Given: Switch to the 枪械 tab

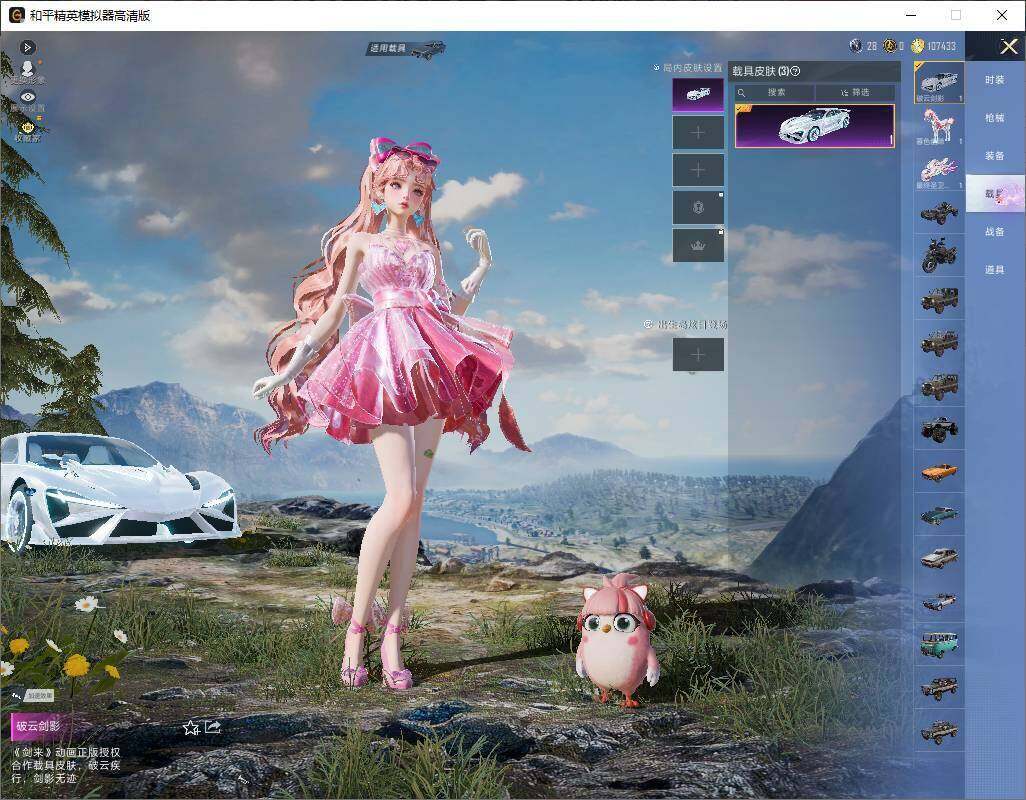Looking at the screenshot, I should click(x=995, y=118).
